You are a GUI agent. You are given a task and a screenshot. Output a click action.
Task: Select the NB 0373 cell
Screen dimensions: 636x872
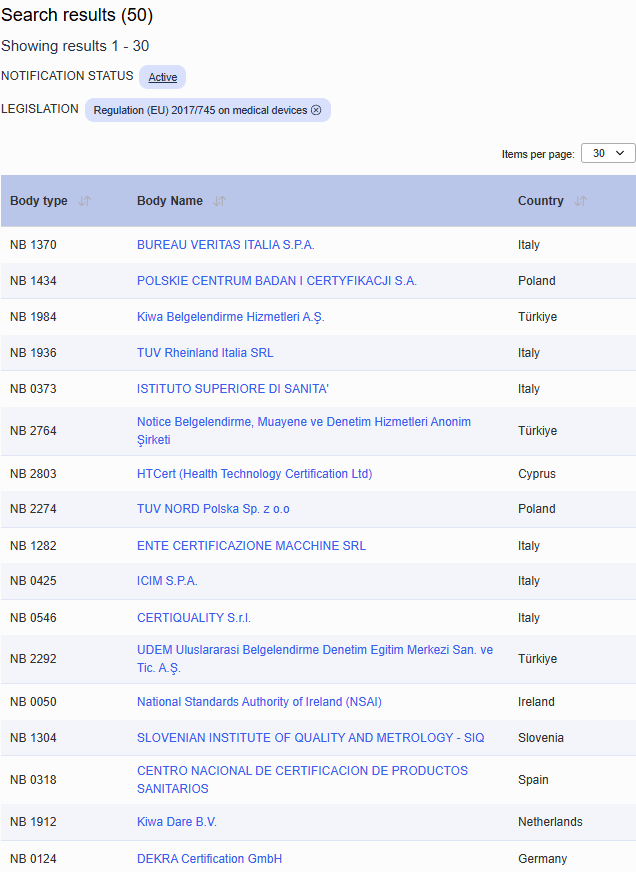point(33,389)
